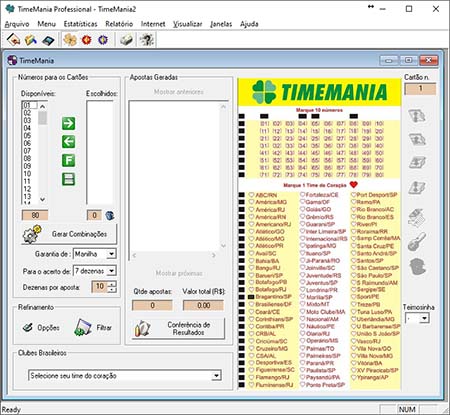Click the Mostrar anteriores button
The width and height of the screenshot is (450, 415).
[x=179, y=92]
